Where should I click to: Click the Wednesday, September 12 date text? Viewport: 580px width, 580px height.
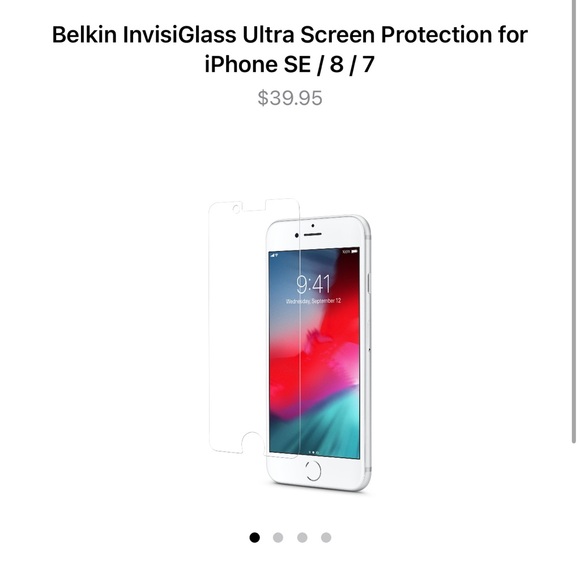coord(313,301)
